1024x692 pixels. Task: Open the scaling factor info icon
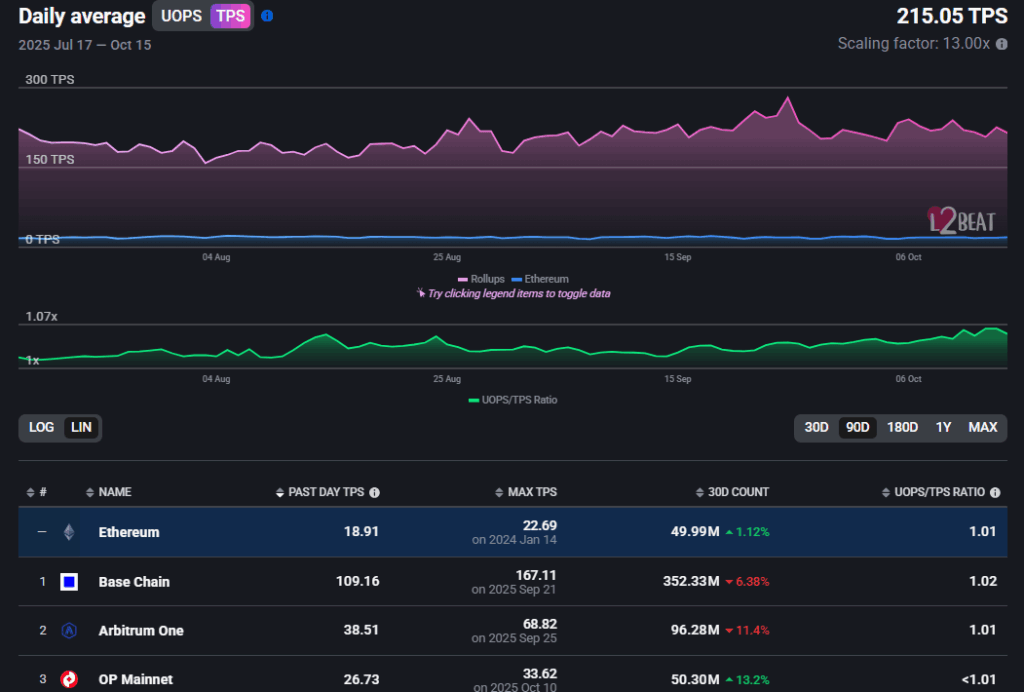1001,44
